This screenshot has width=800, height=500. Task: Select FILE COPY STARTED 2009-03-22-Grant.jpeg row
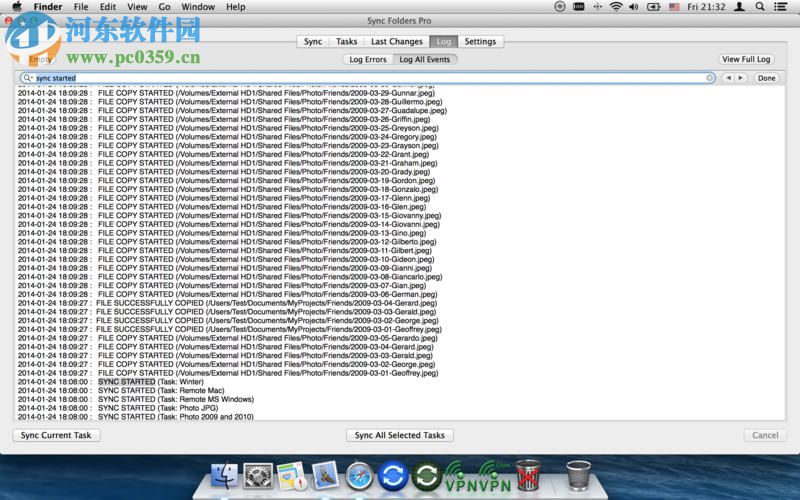[x=223, y=154]
